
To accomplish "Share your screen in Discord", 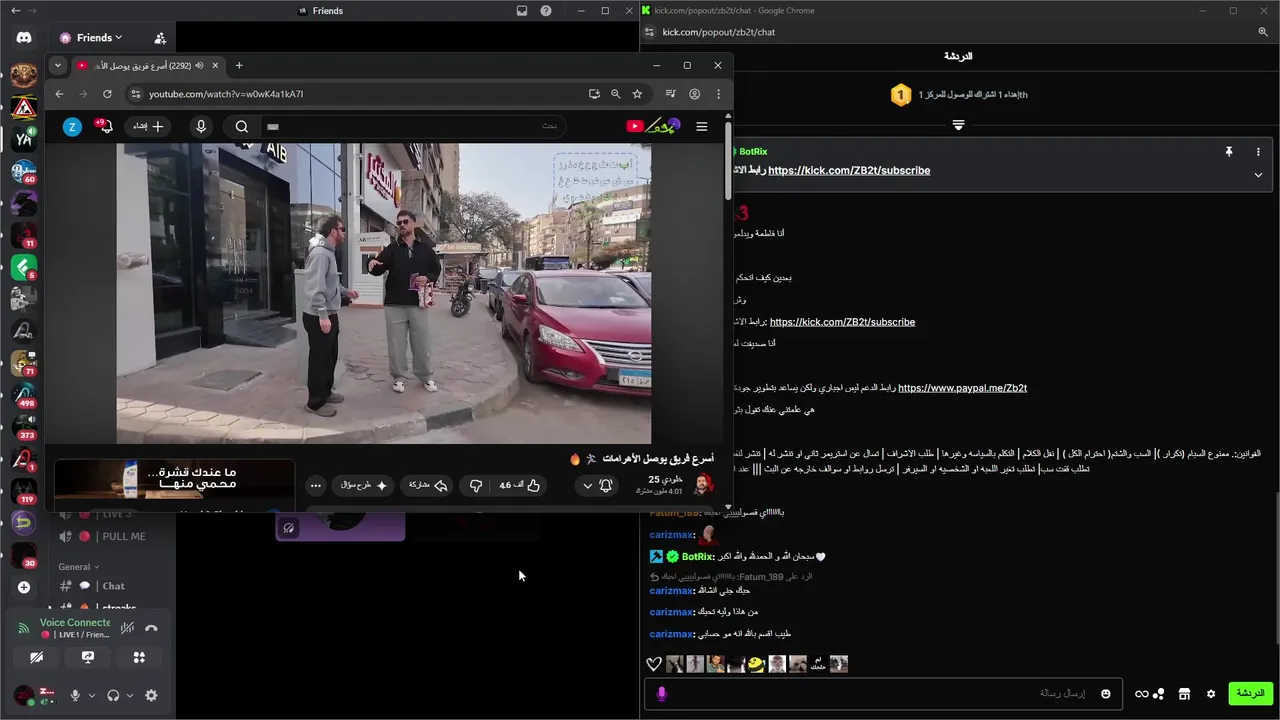I will 88,657.
